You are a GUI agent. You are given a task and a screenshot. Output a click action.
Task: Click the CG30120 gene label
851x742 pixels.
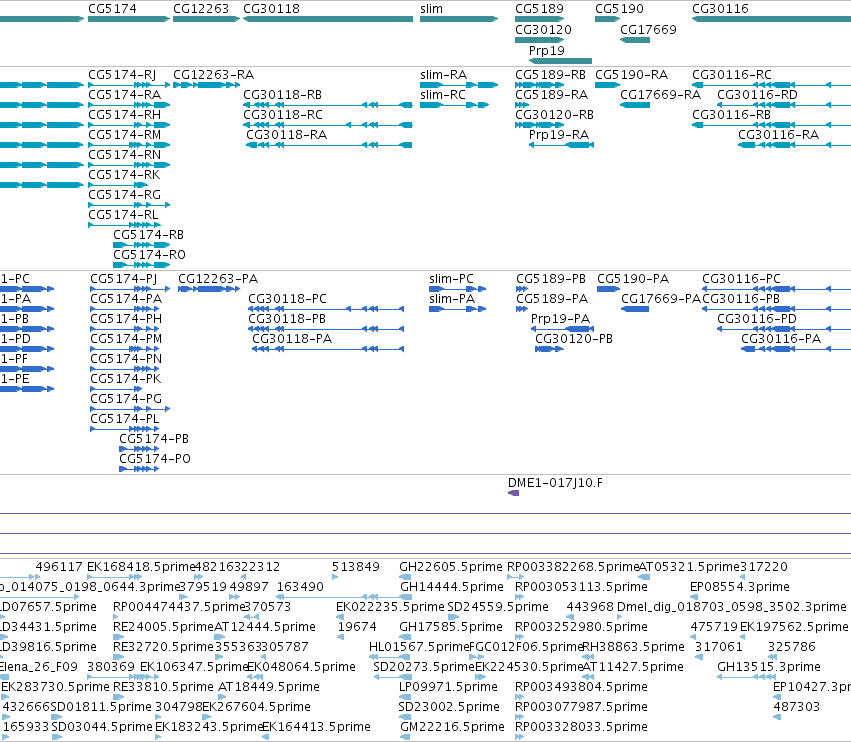543,29
